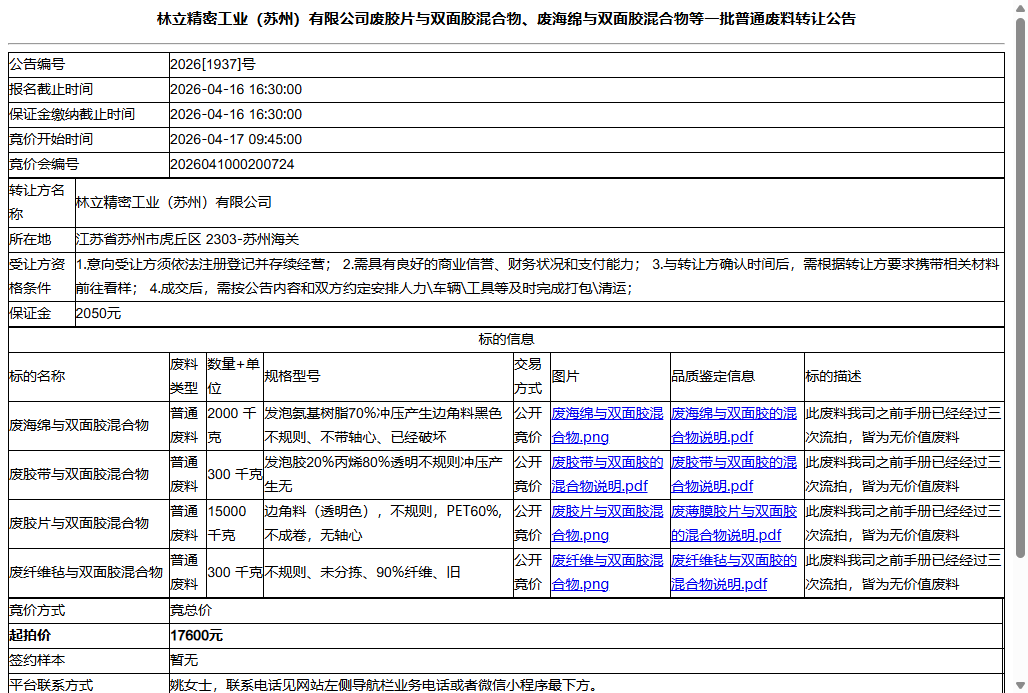Click the vertical scrollbar thumb
1028x693 pixels.
click(1020, 288)
